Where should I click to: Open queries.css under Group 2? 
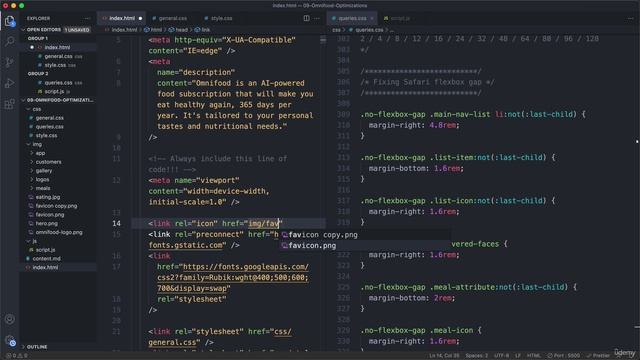point(58,82)
